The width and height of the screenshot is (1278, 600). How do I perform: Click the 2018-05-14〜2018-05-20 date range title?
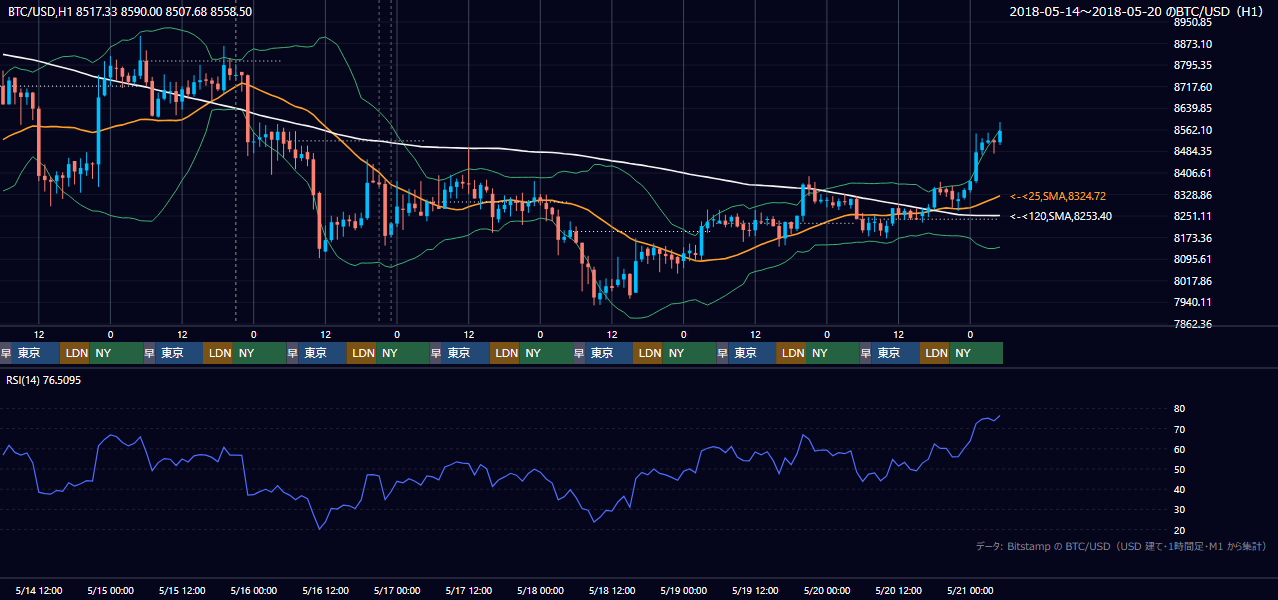point(1138,12)
